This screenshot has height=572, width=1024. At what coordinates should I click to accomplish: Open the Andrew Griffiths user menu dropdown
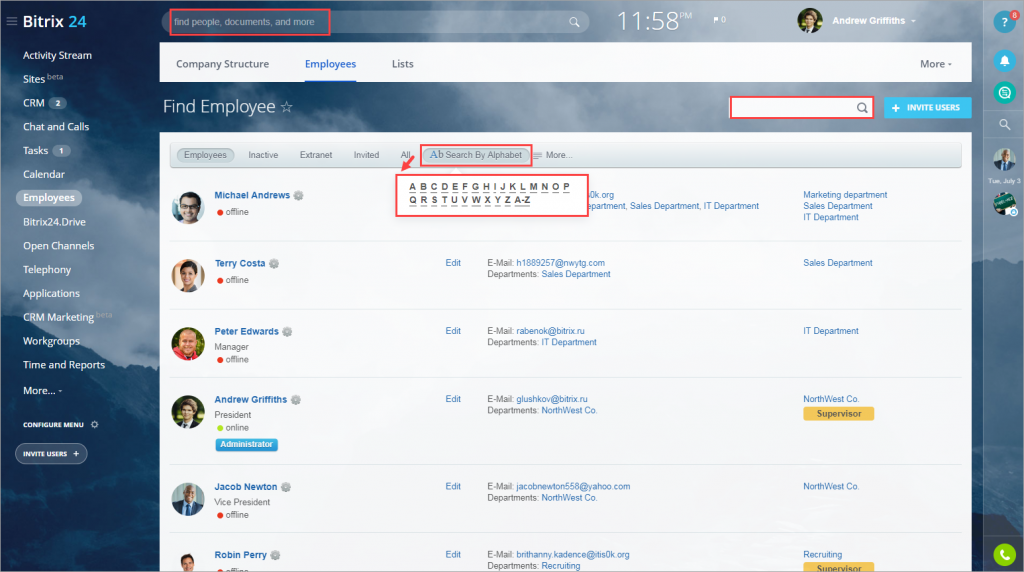874,21
